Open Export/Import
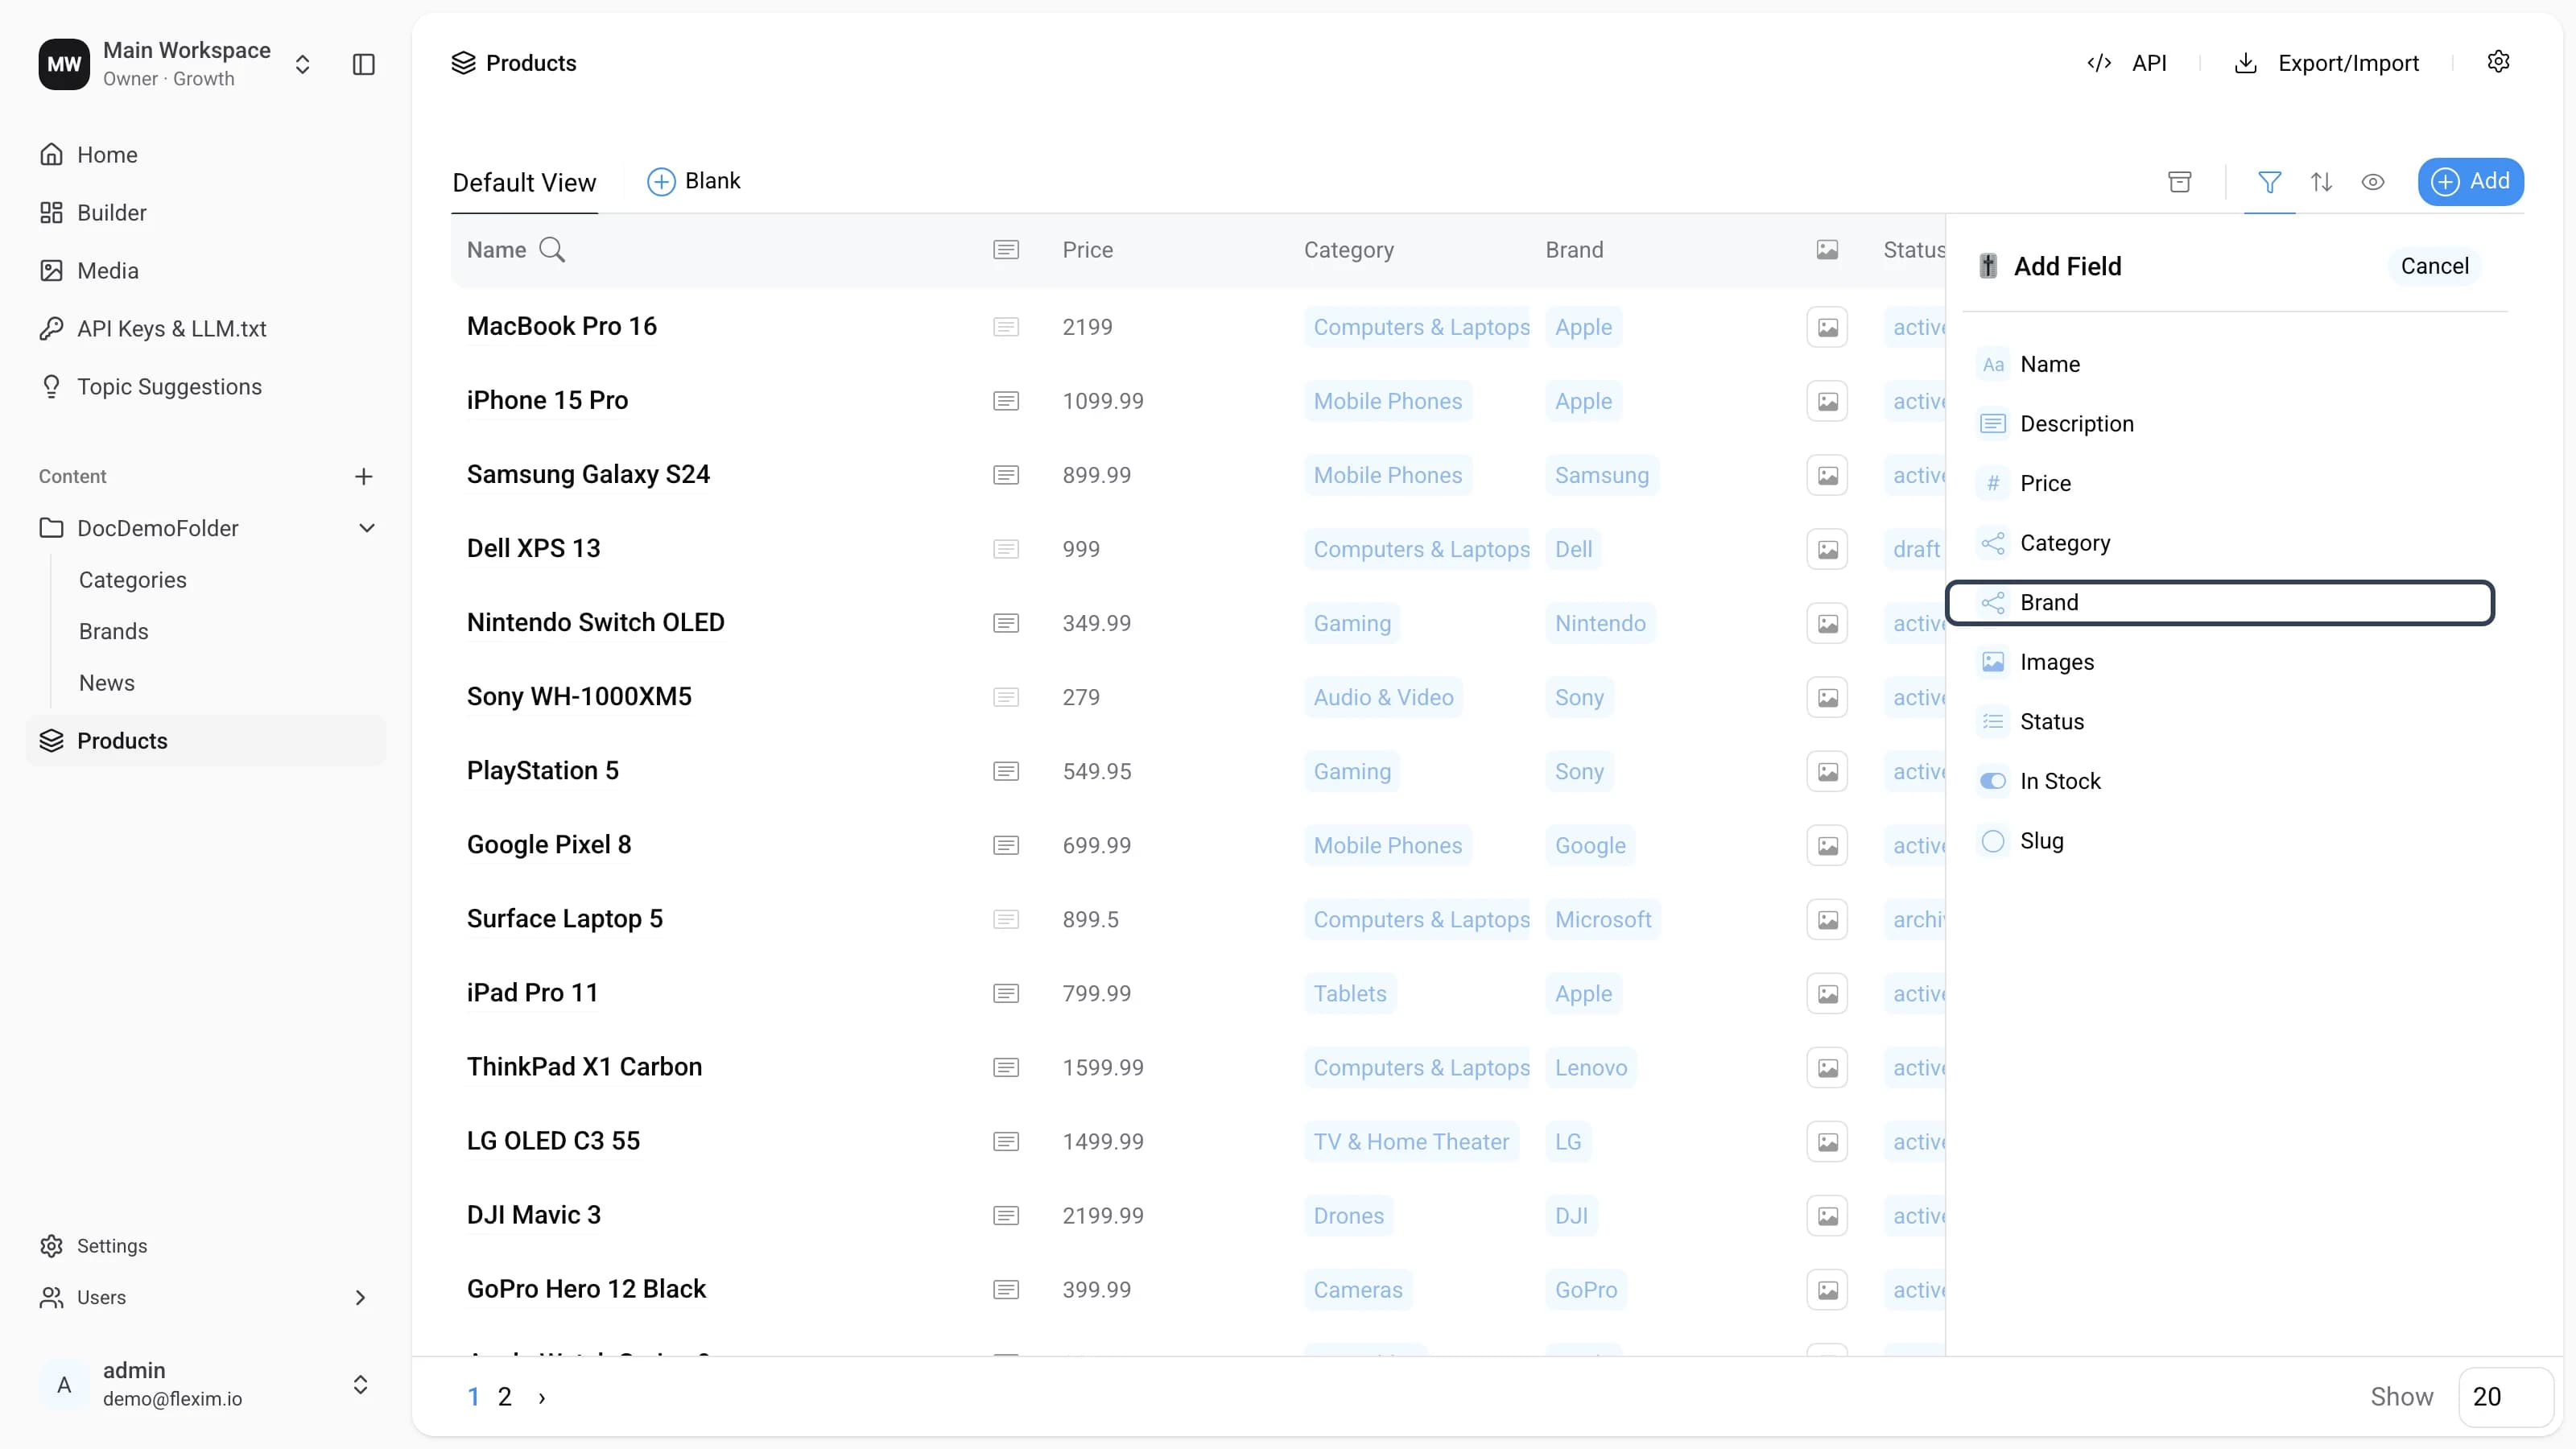This screenshot has height=1449, width=2576. coord(2326,63)
